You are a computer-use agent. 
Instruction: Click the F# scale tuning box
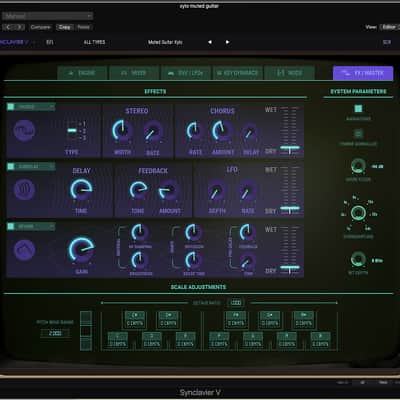(236, 320)
